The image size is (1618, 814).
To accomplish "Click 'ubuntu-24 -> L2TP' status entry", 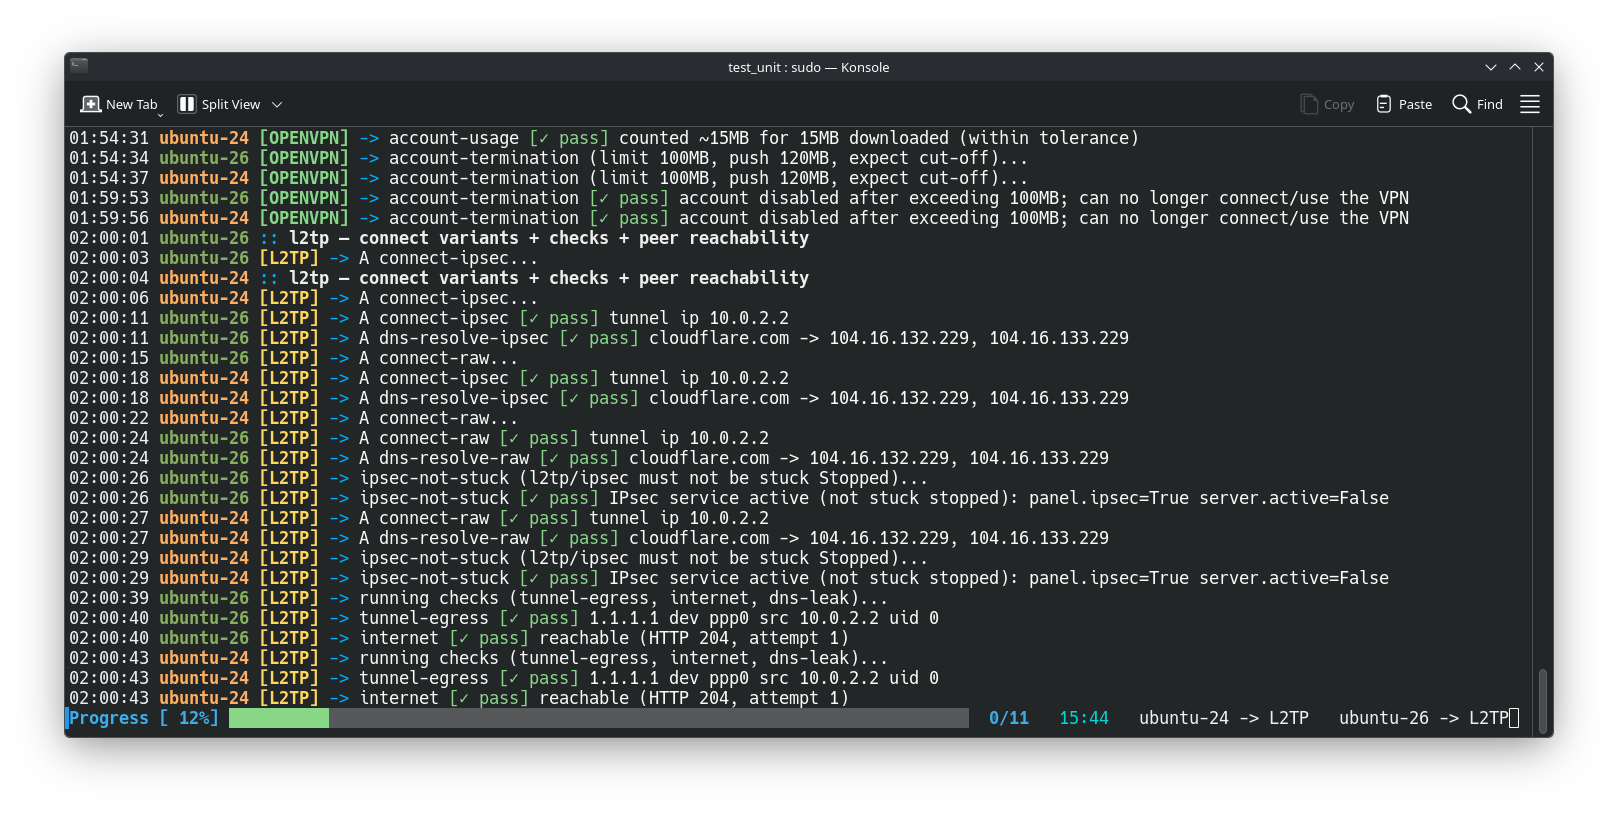I will point(1224,718).
